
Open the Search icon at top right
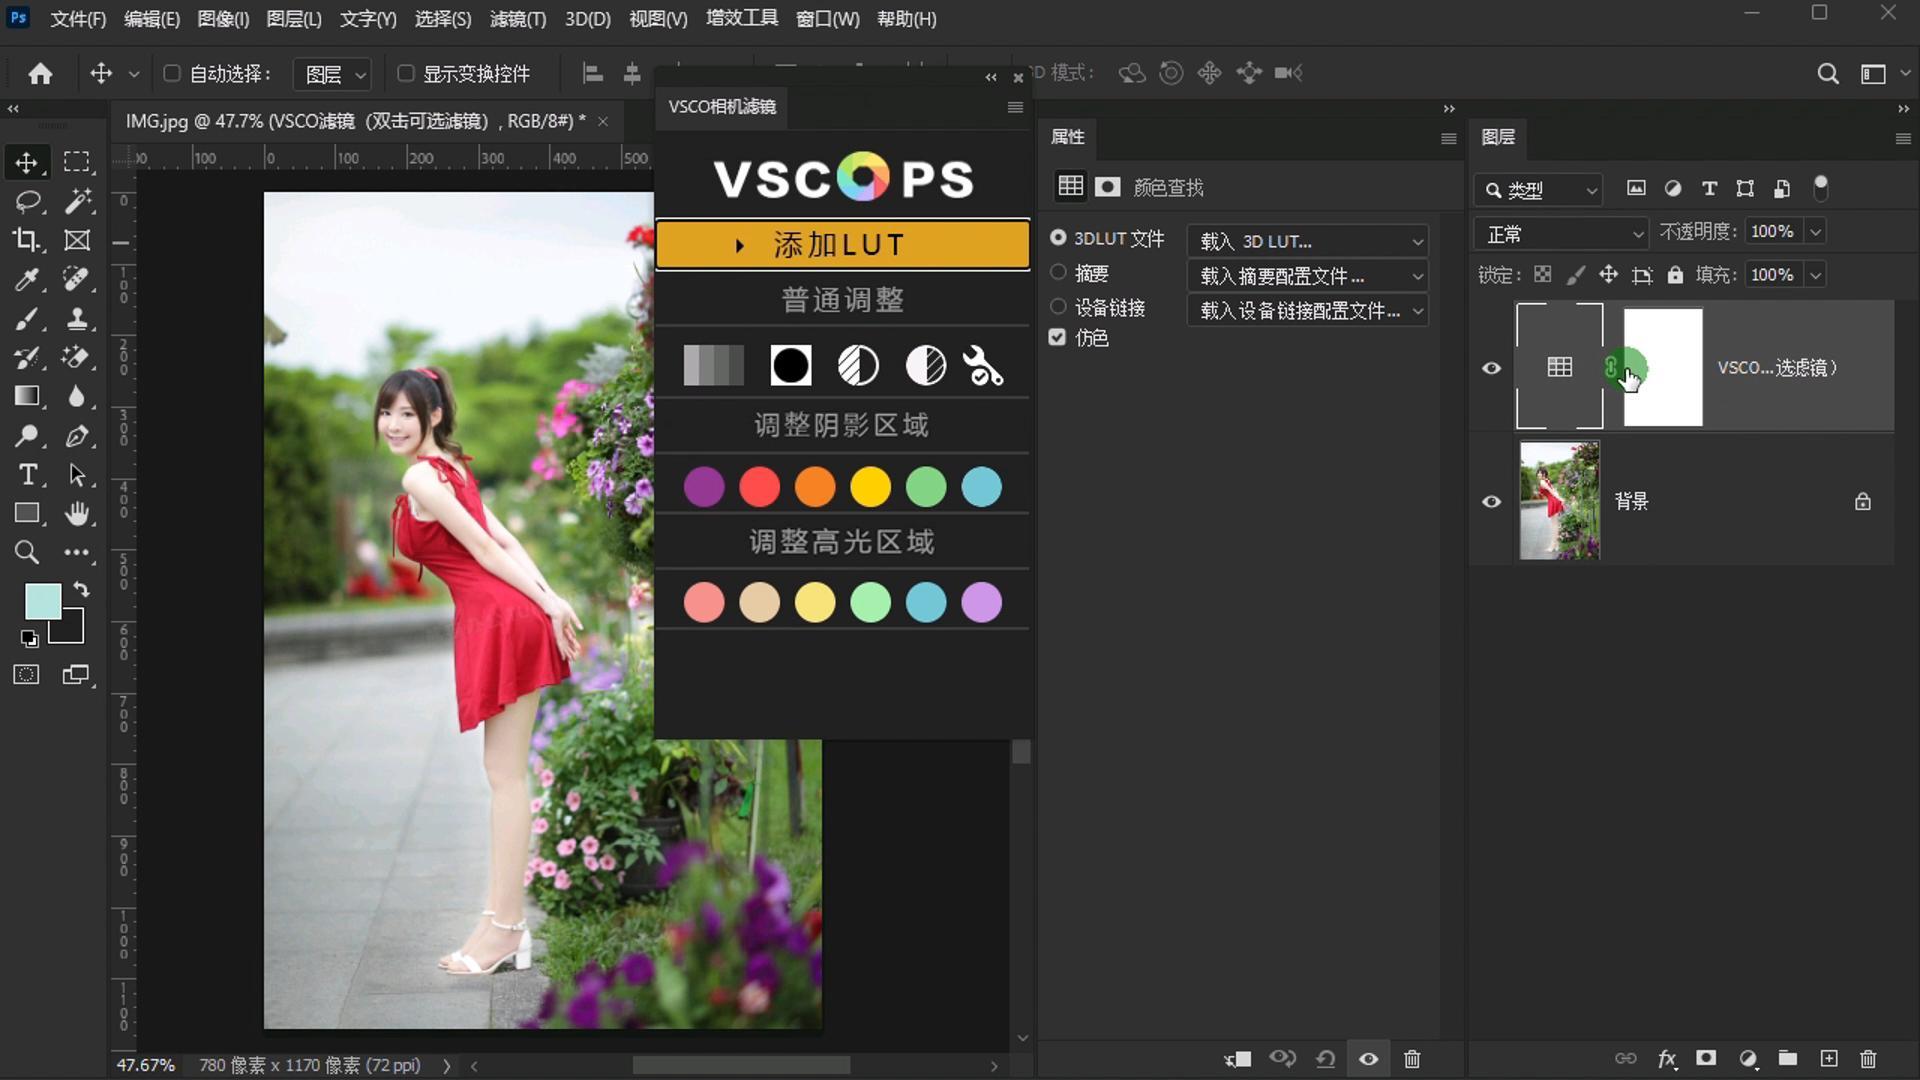coord(1828,73)
